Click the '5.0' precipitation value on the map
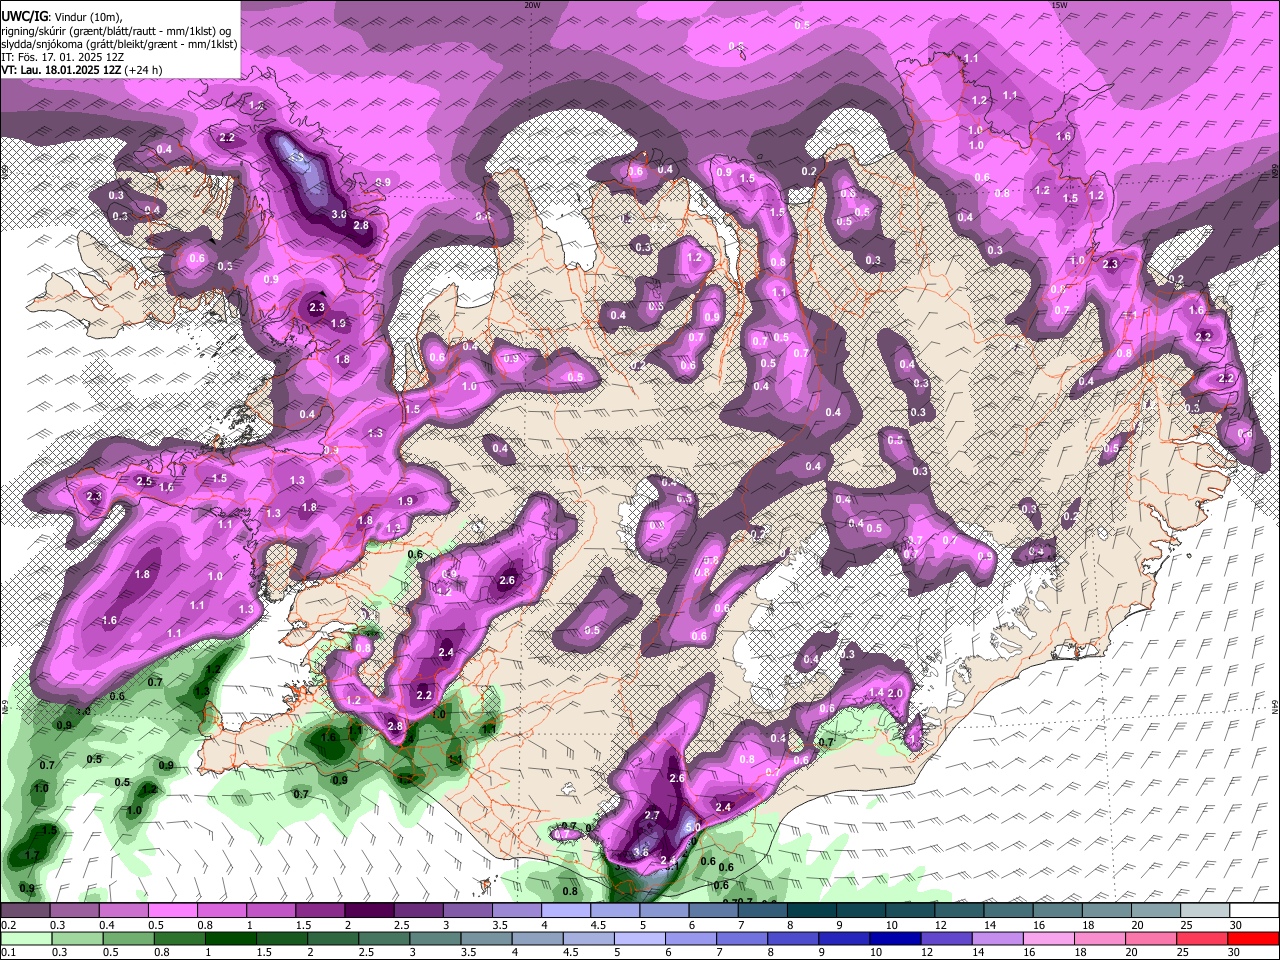Screen dimensions: 1280x960 [x=691, y=829]
